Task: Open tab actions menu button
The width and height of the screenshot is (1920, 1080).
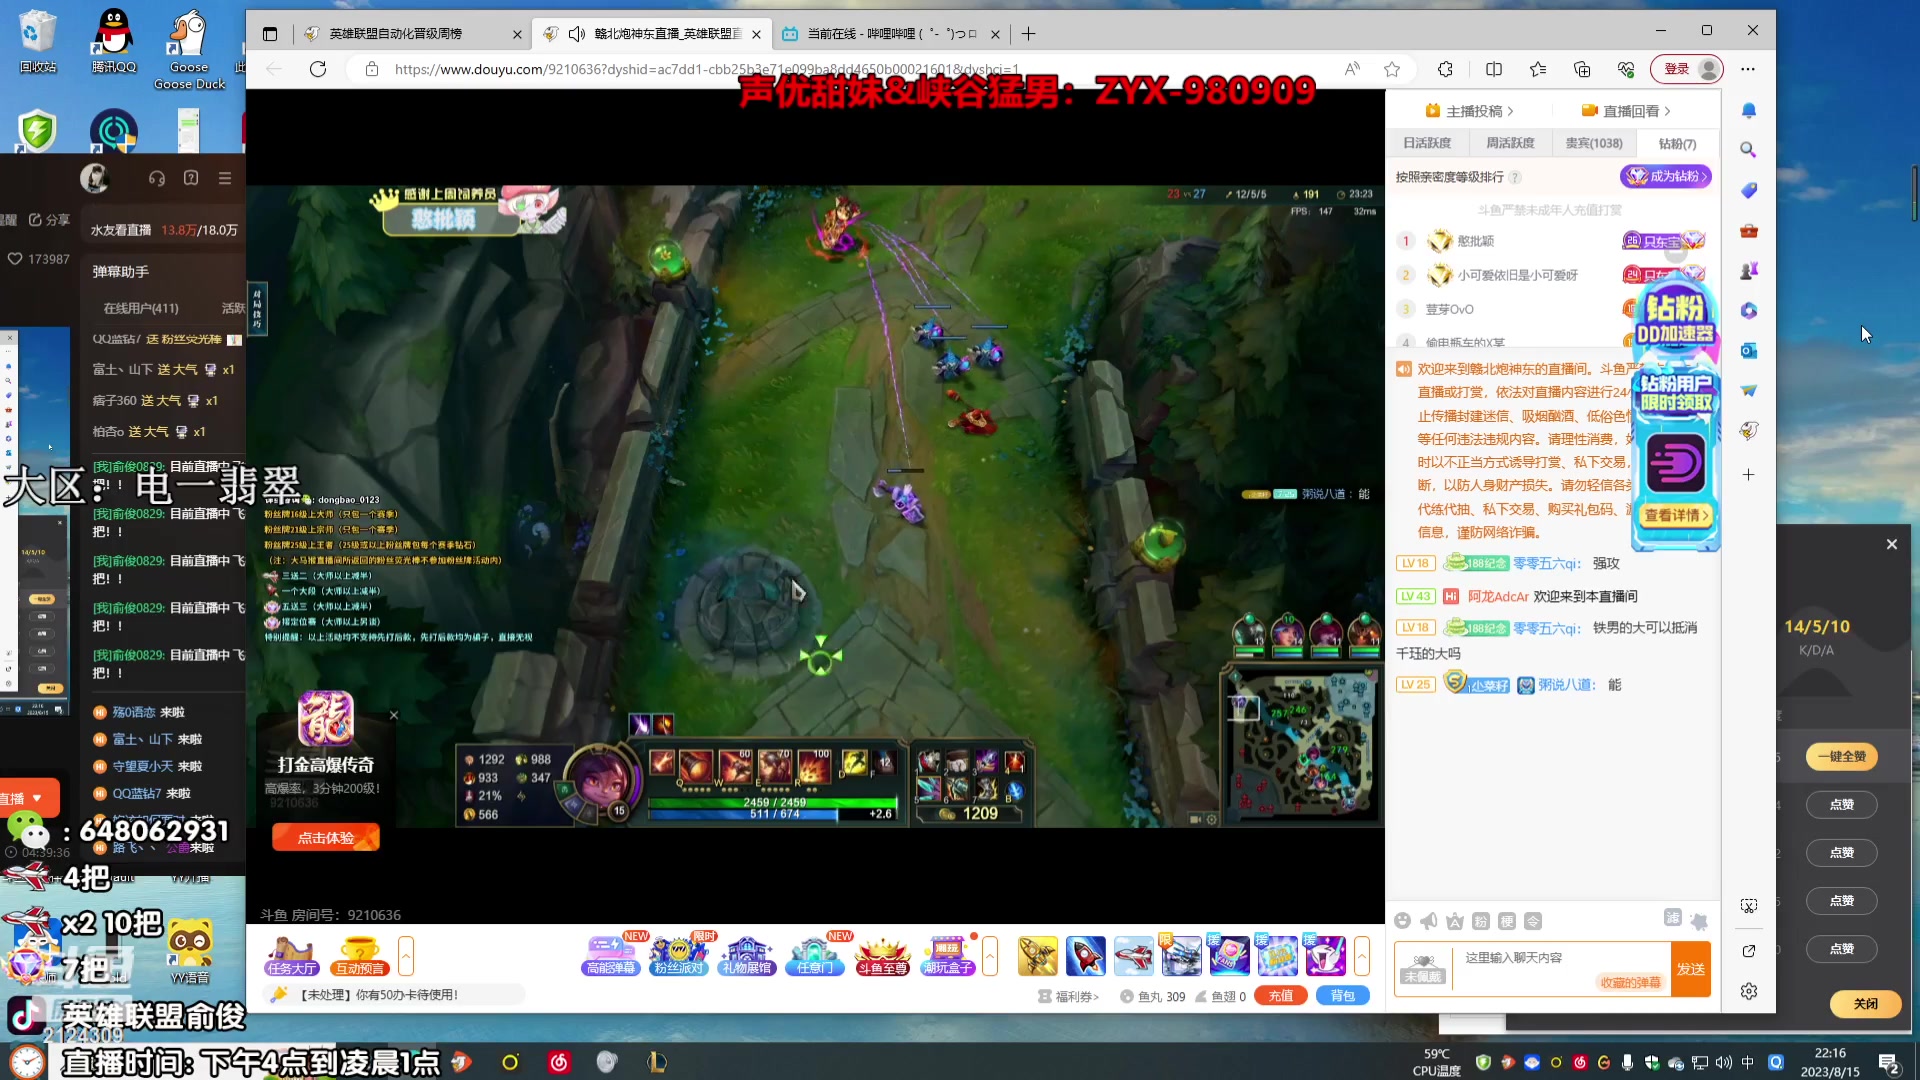Action: [269, 34]
